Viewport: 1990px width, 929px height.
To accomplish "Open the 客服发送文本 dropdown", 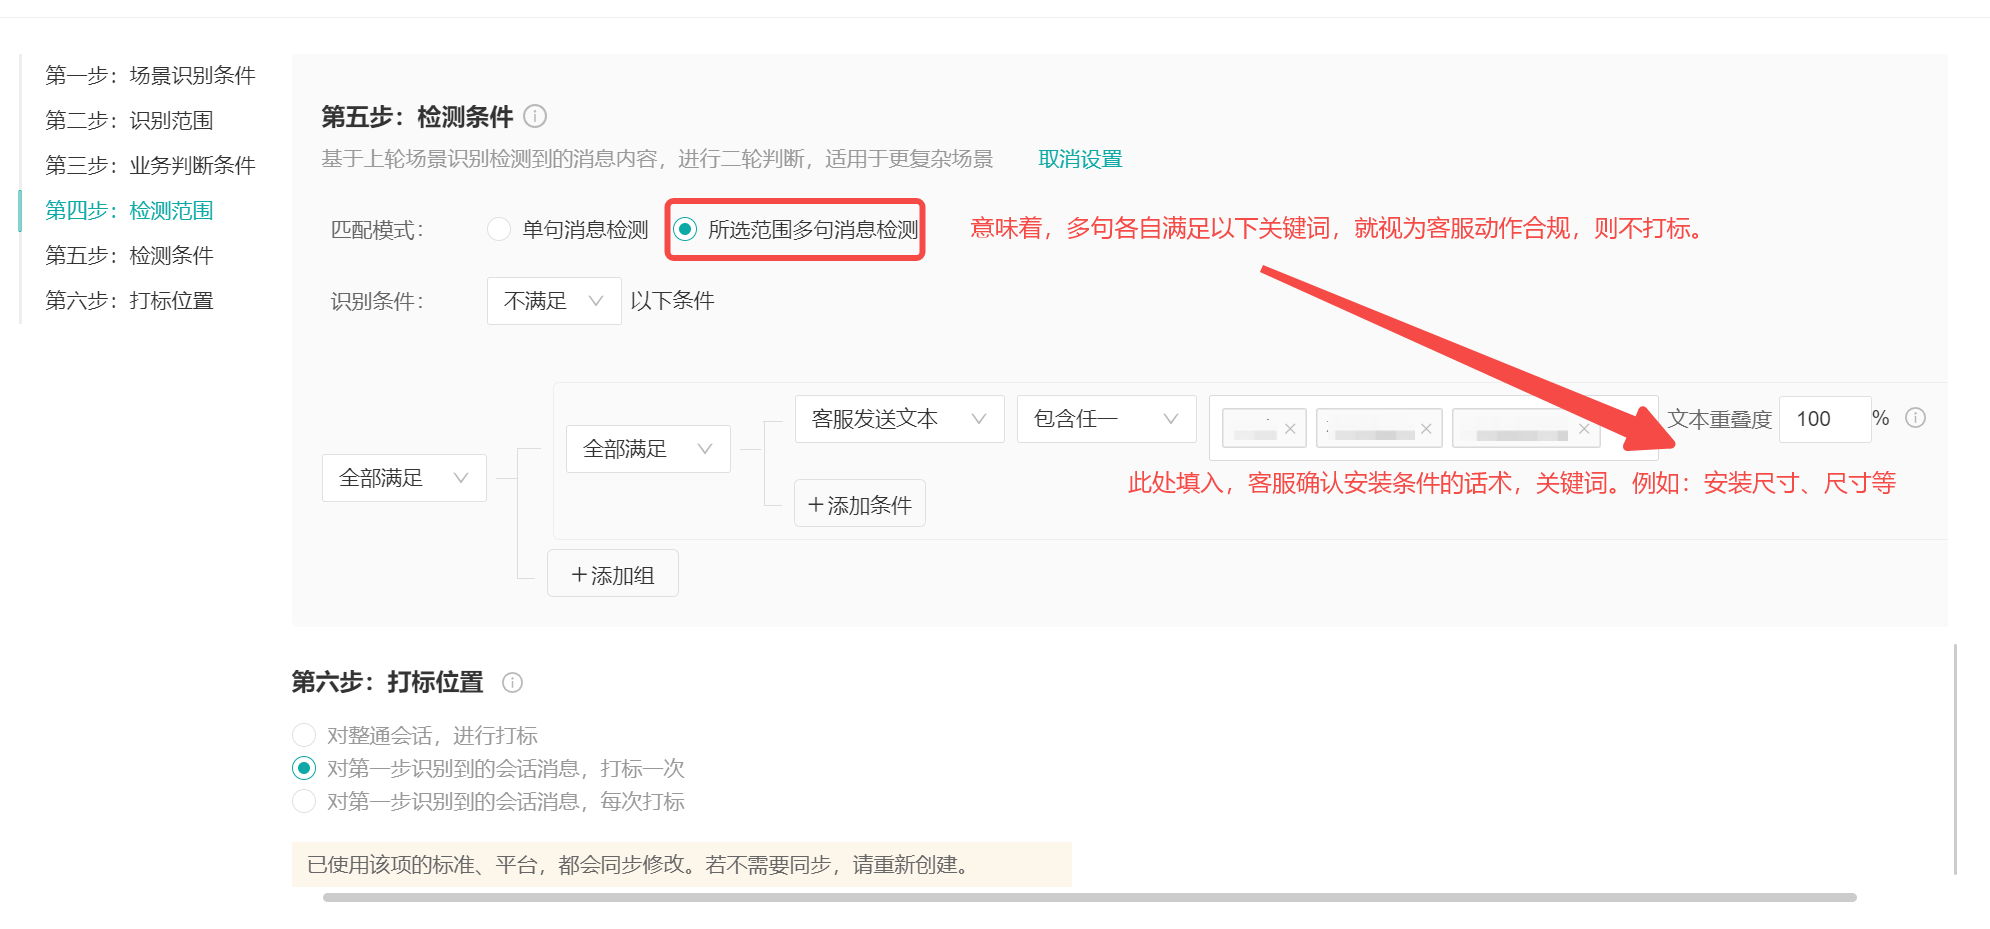I will click(x=899, y=419).
